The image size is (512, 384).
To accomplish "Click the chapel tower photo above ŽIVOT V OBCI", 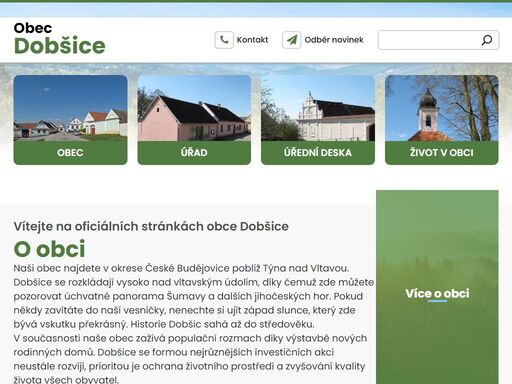I will pos(442,108).
